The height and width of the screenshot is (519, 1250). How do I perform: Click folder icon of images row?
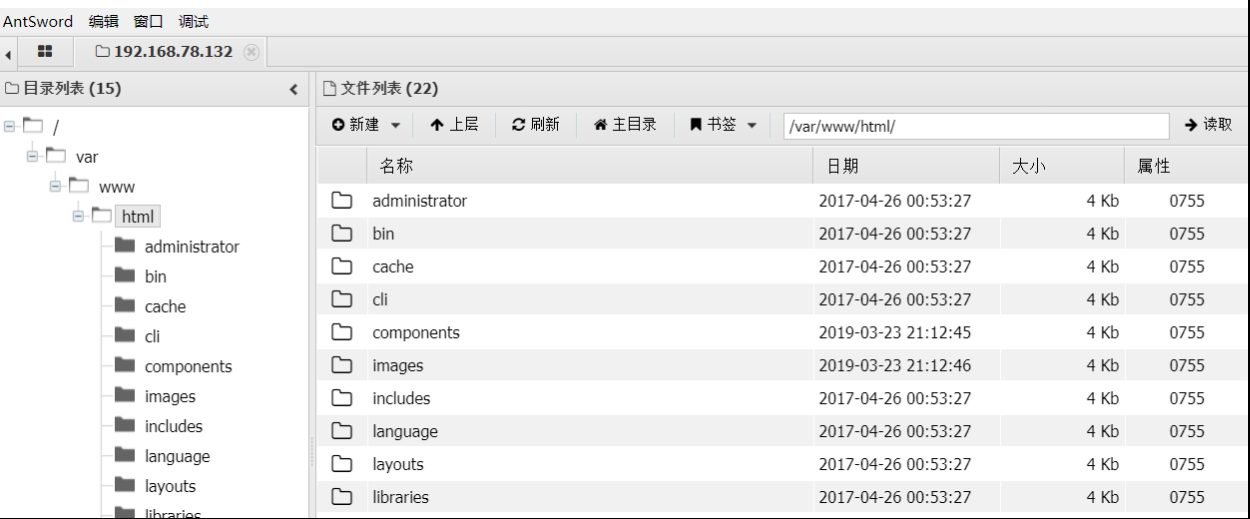[342, 365]
